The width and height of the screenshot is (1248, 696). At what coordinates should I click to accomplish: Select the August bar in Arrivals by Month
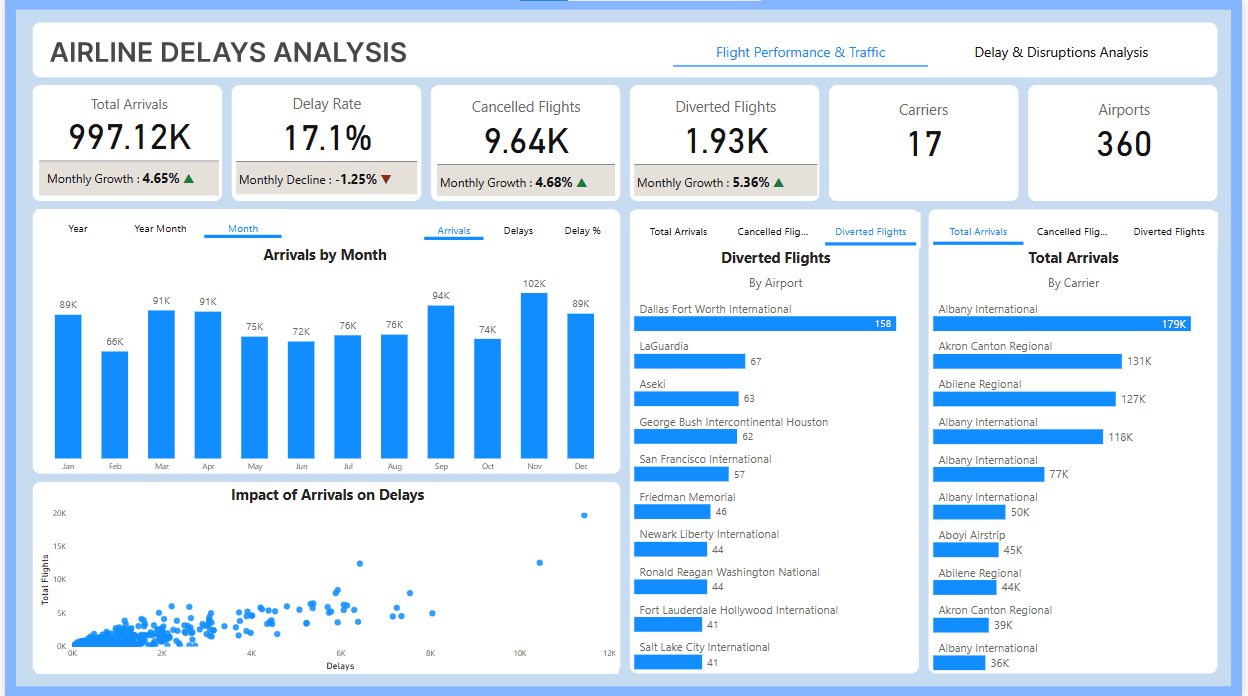(x=394, y=396)
